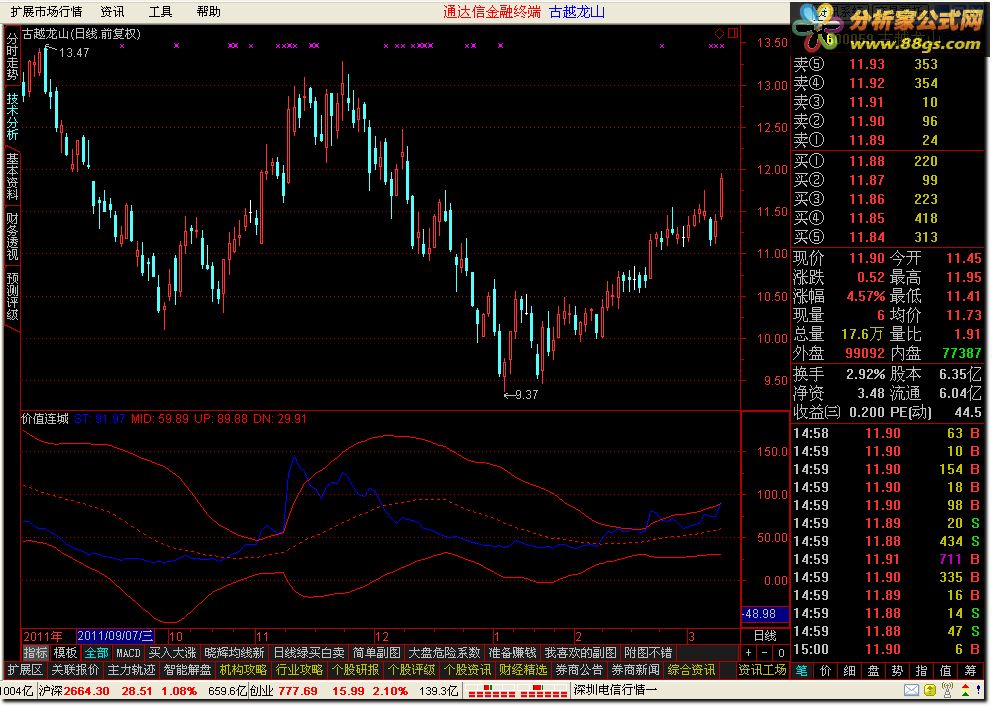The width and height of the screenshot is (992, 706).
Task: Open the 关联报价 tab
Action: (75, 670)
